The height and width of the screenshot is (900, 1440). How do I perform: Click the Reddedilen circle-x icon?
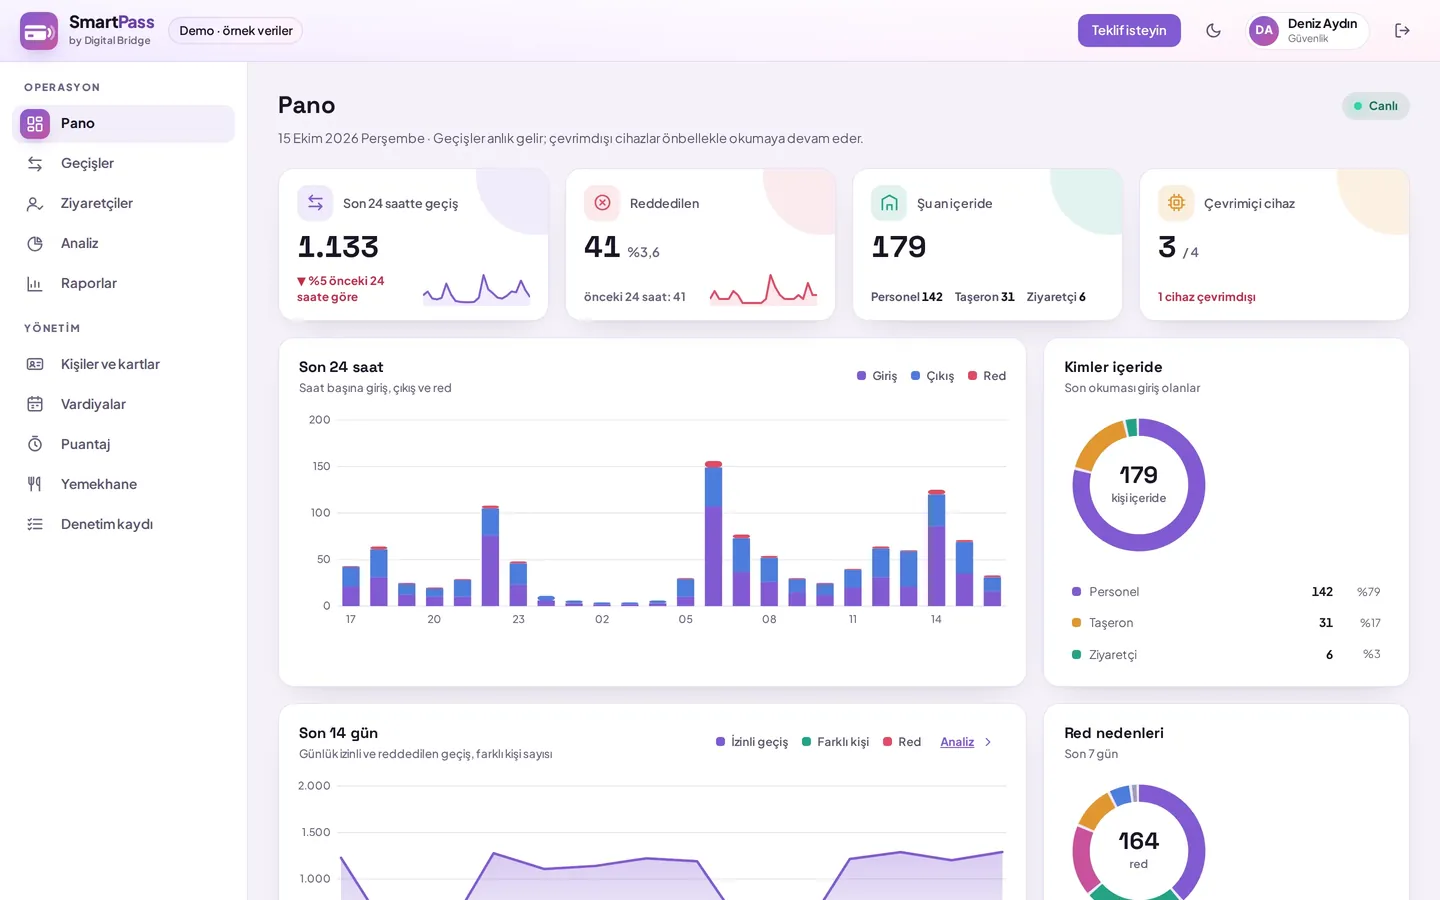(602, 203)
